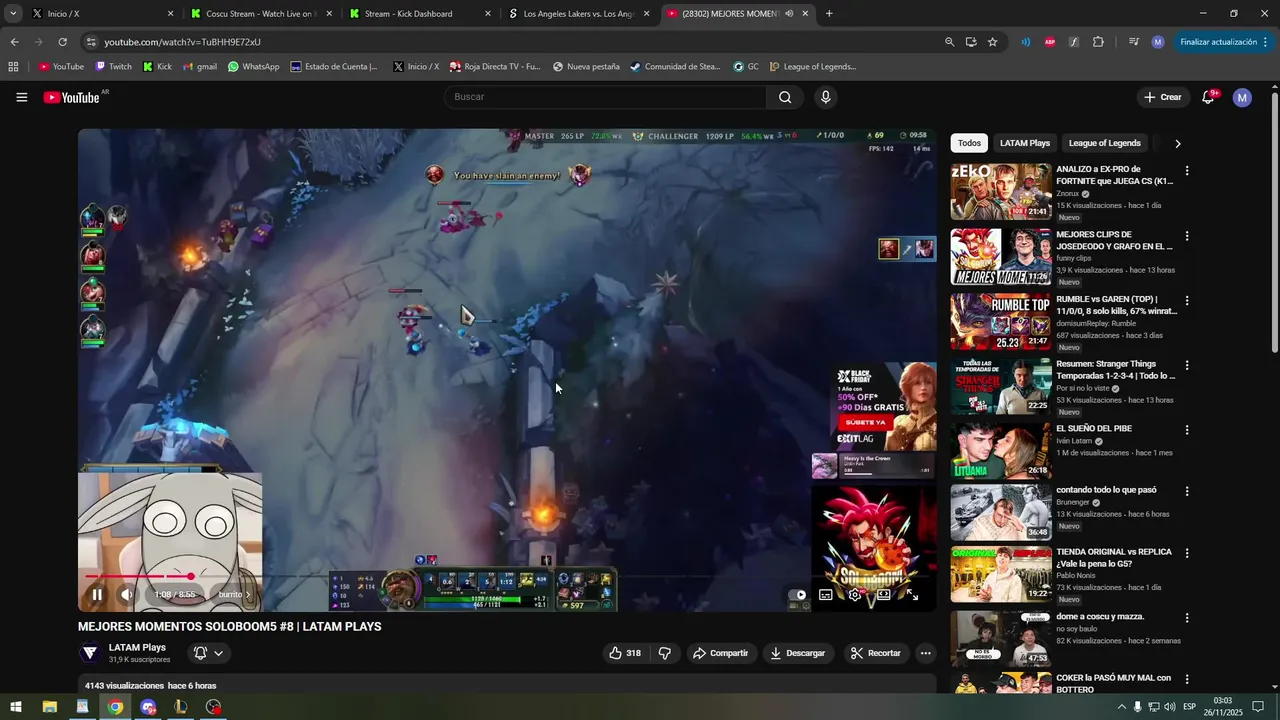1280x720 pixels.
Task: Open more actions ellipsis below the video
Action: coord(926,653)
